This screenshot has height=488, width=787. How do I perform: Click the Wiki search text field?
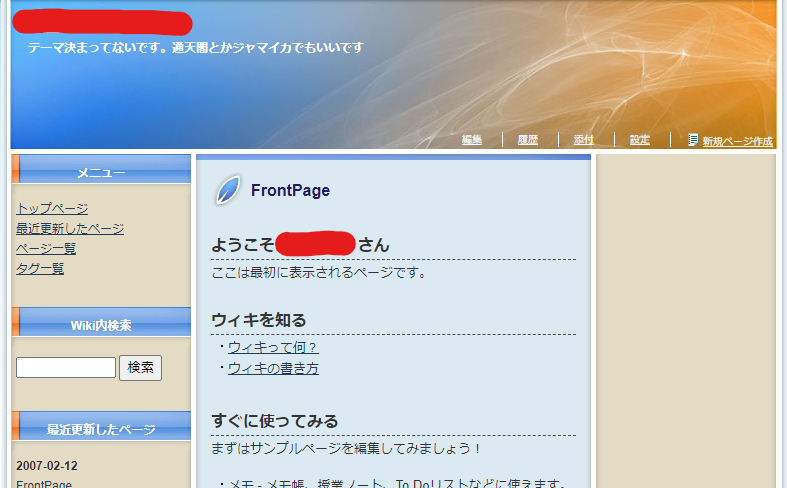[x=66, y=368]
